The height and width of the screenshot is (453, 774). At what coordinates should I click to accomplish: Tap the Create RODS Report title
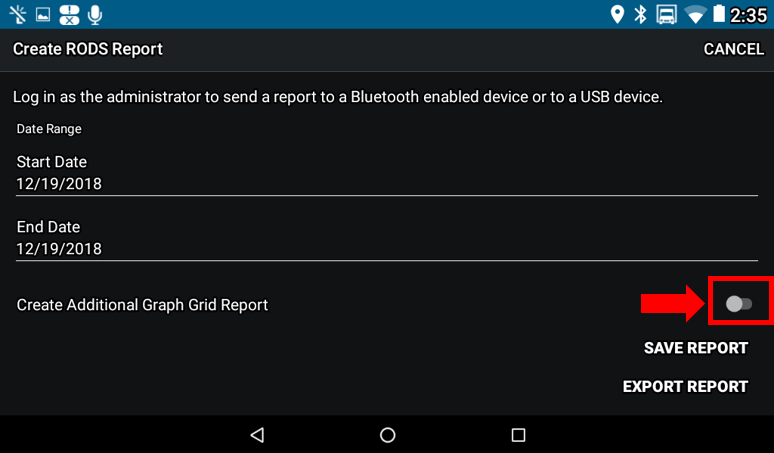88,49
